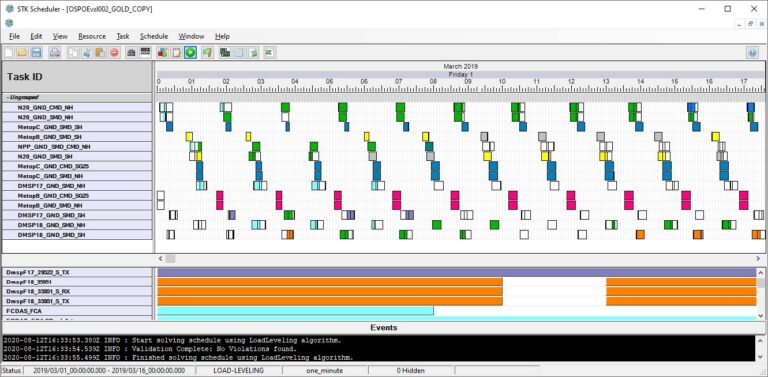
Task: Select the DMSP17_GND_SMD_NH task row
Action: (77, 186)
